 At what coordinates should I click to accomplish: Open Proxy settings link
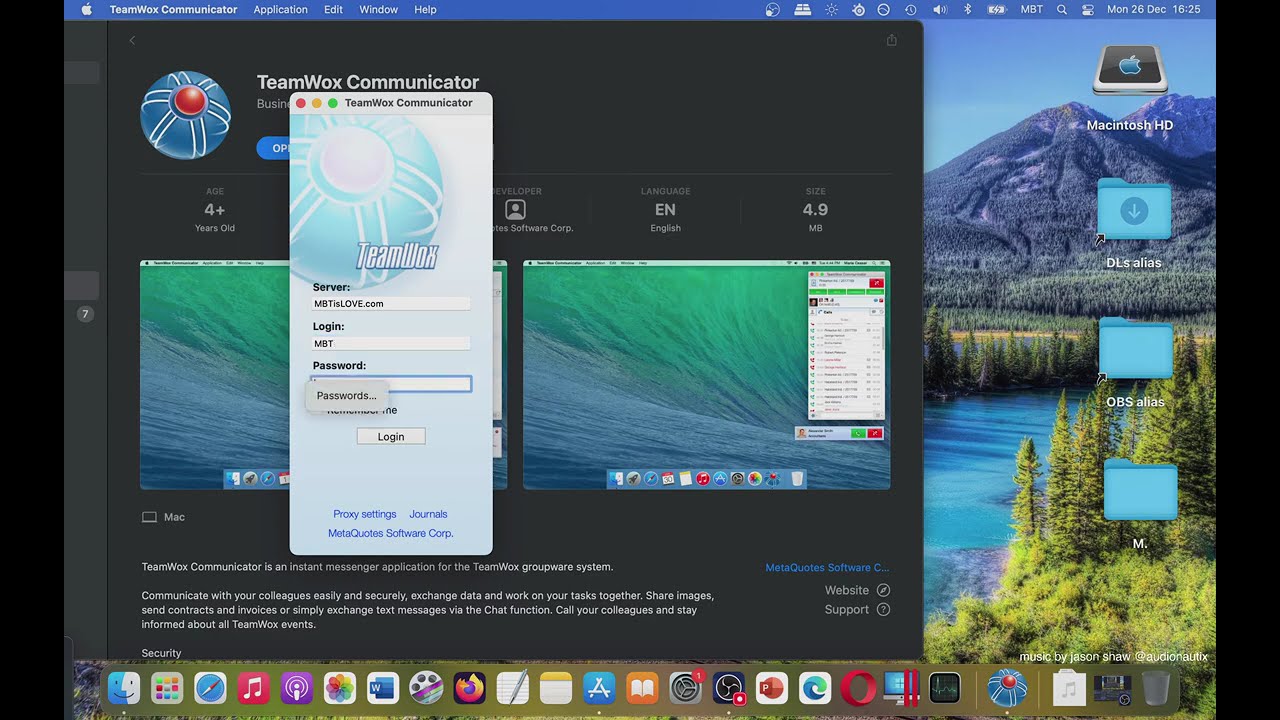(x=365, y=514)
